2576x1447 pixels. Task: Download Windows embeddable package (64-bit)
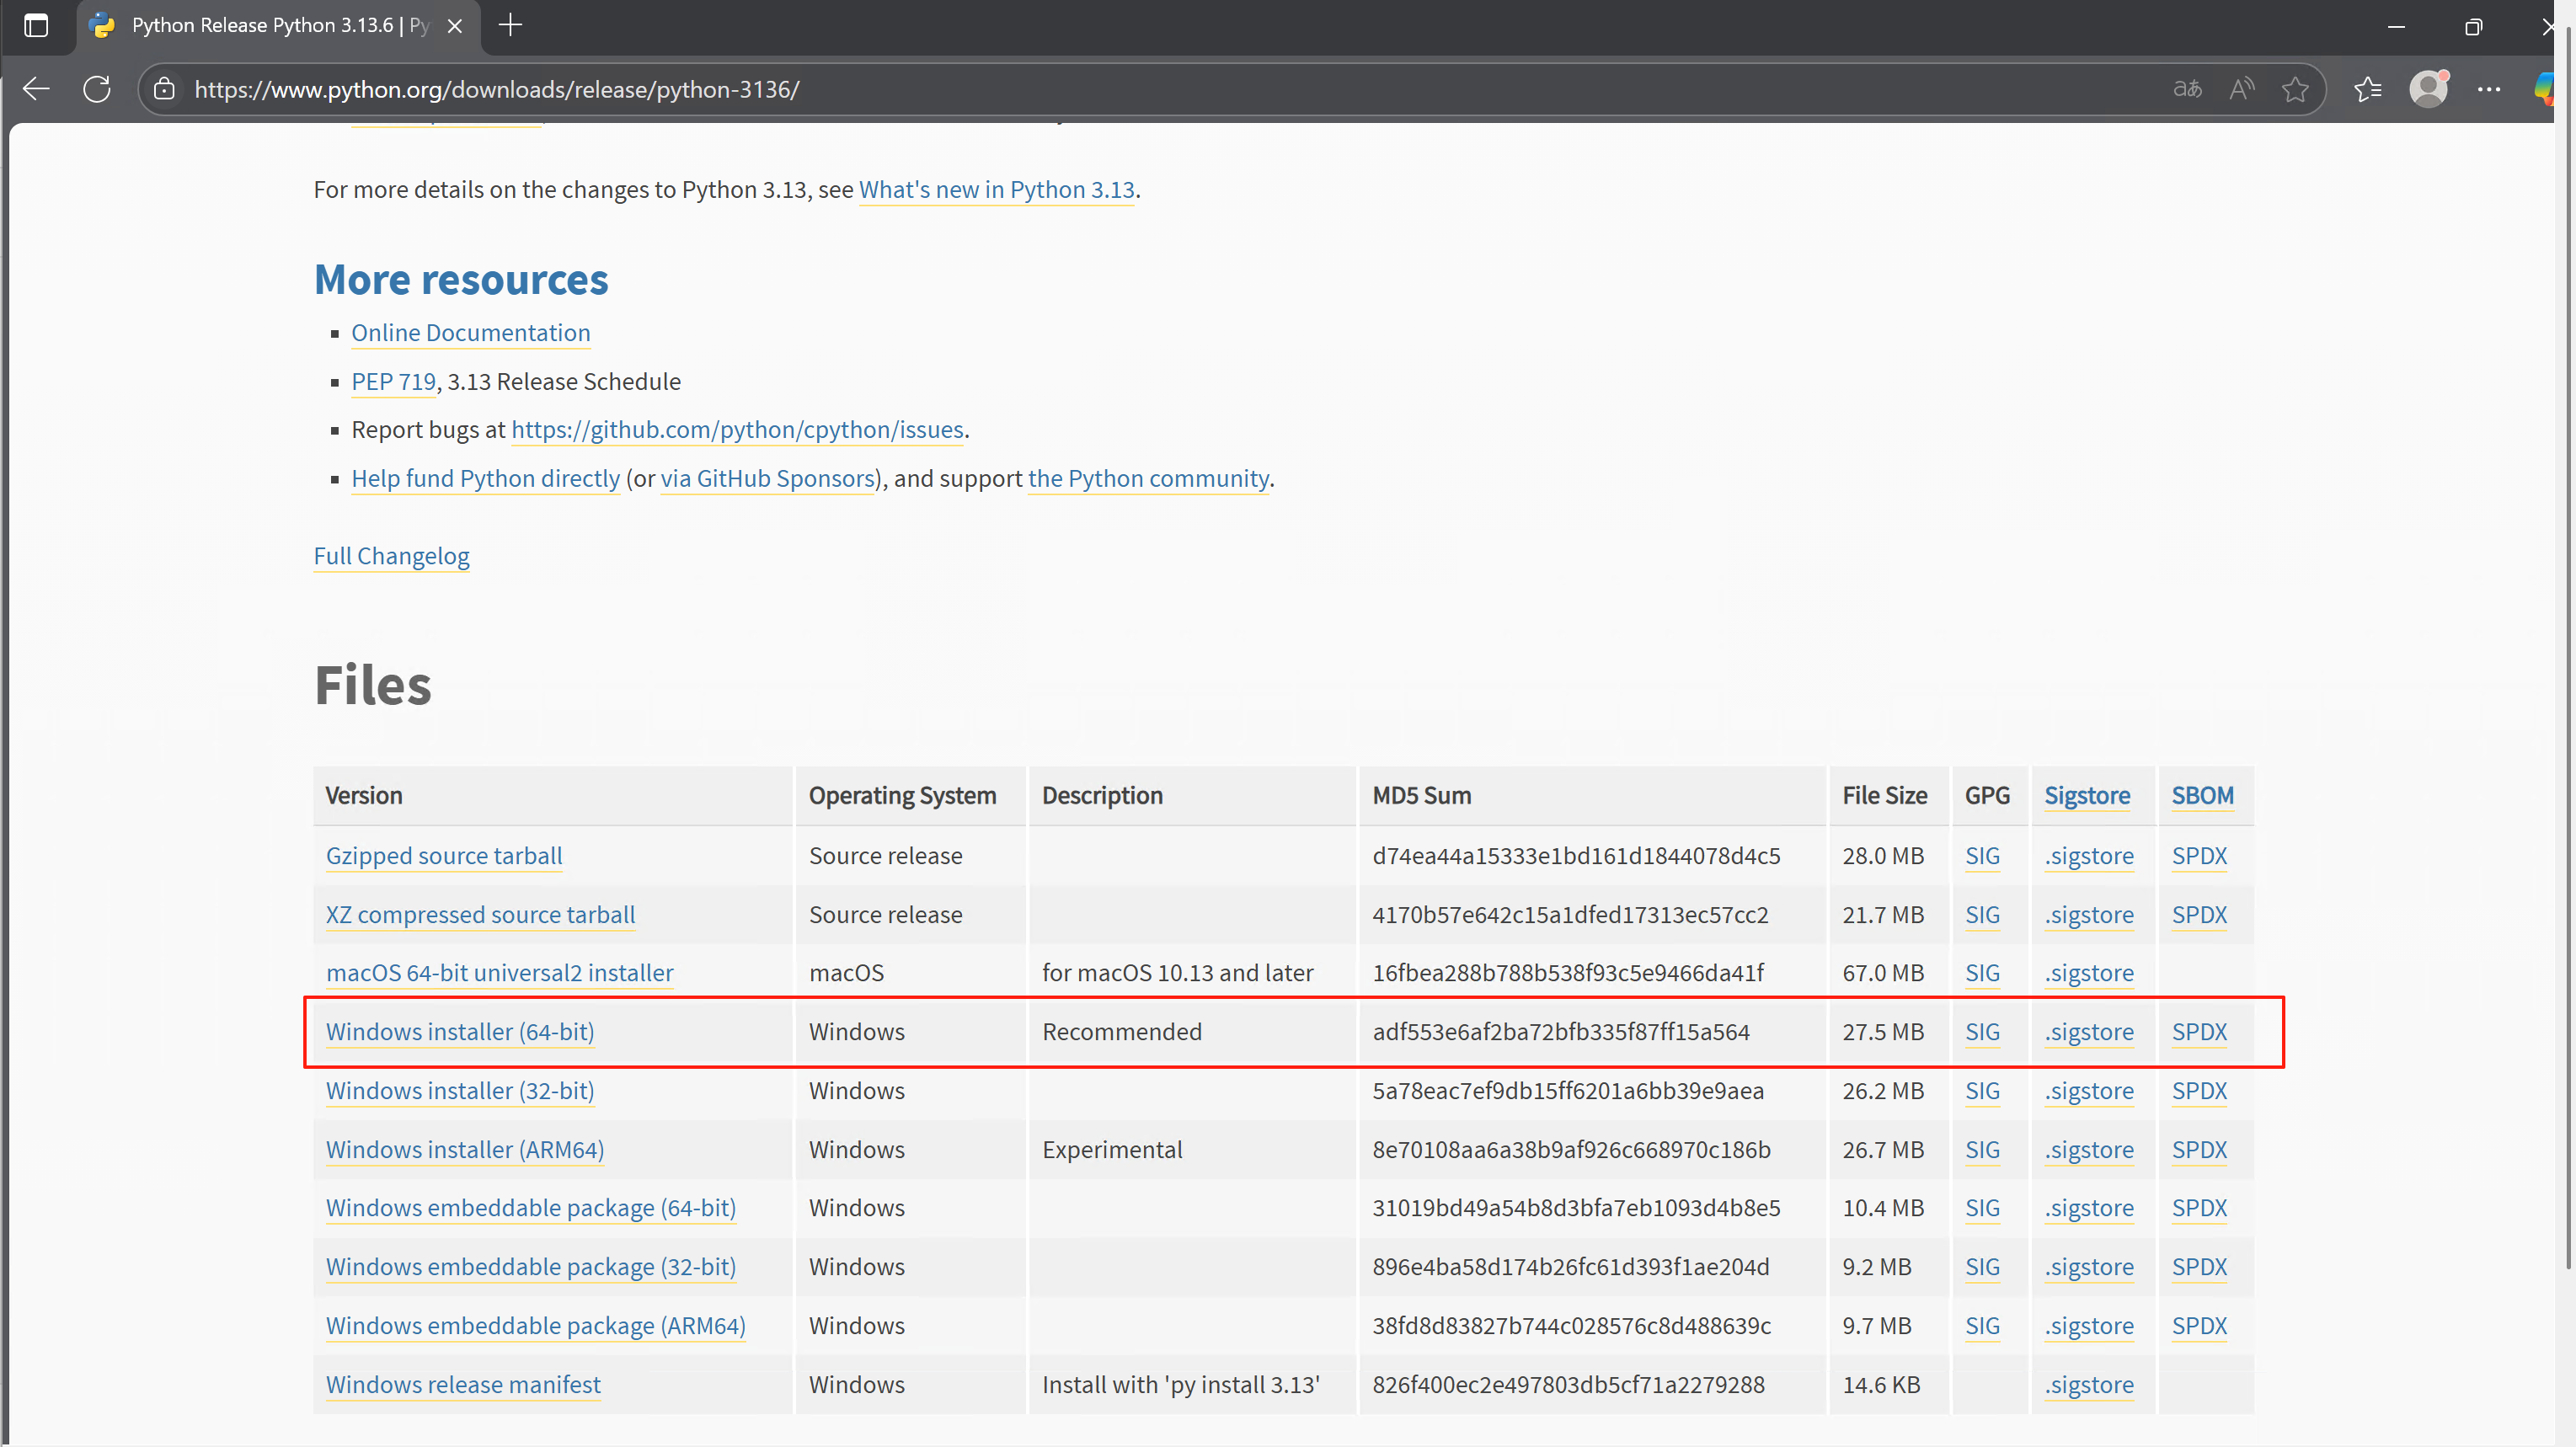[x=531, y=1208]
